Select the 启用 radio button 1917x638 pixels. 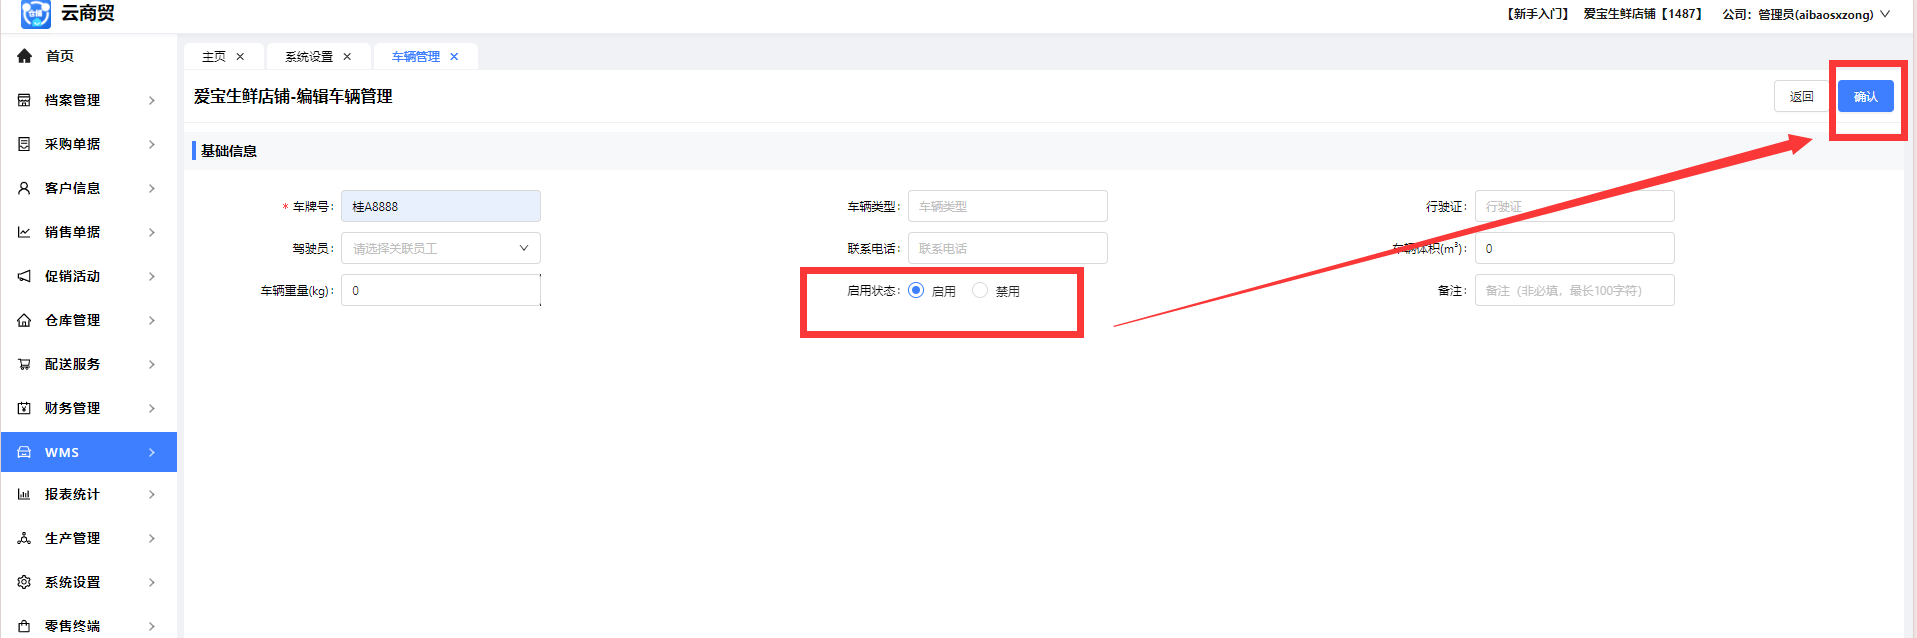coord(916,290)
